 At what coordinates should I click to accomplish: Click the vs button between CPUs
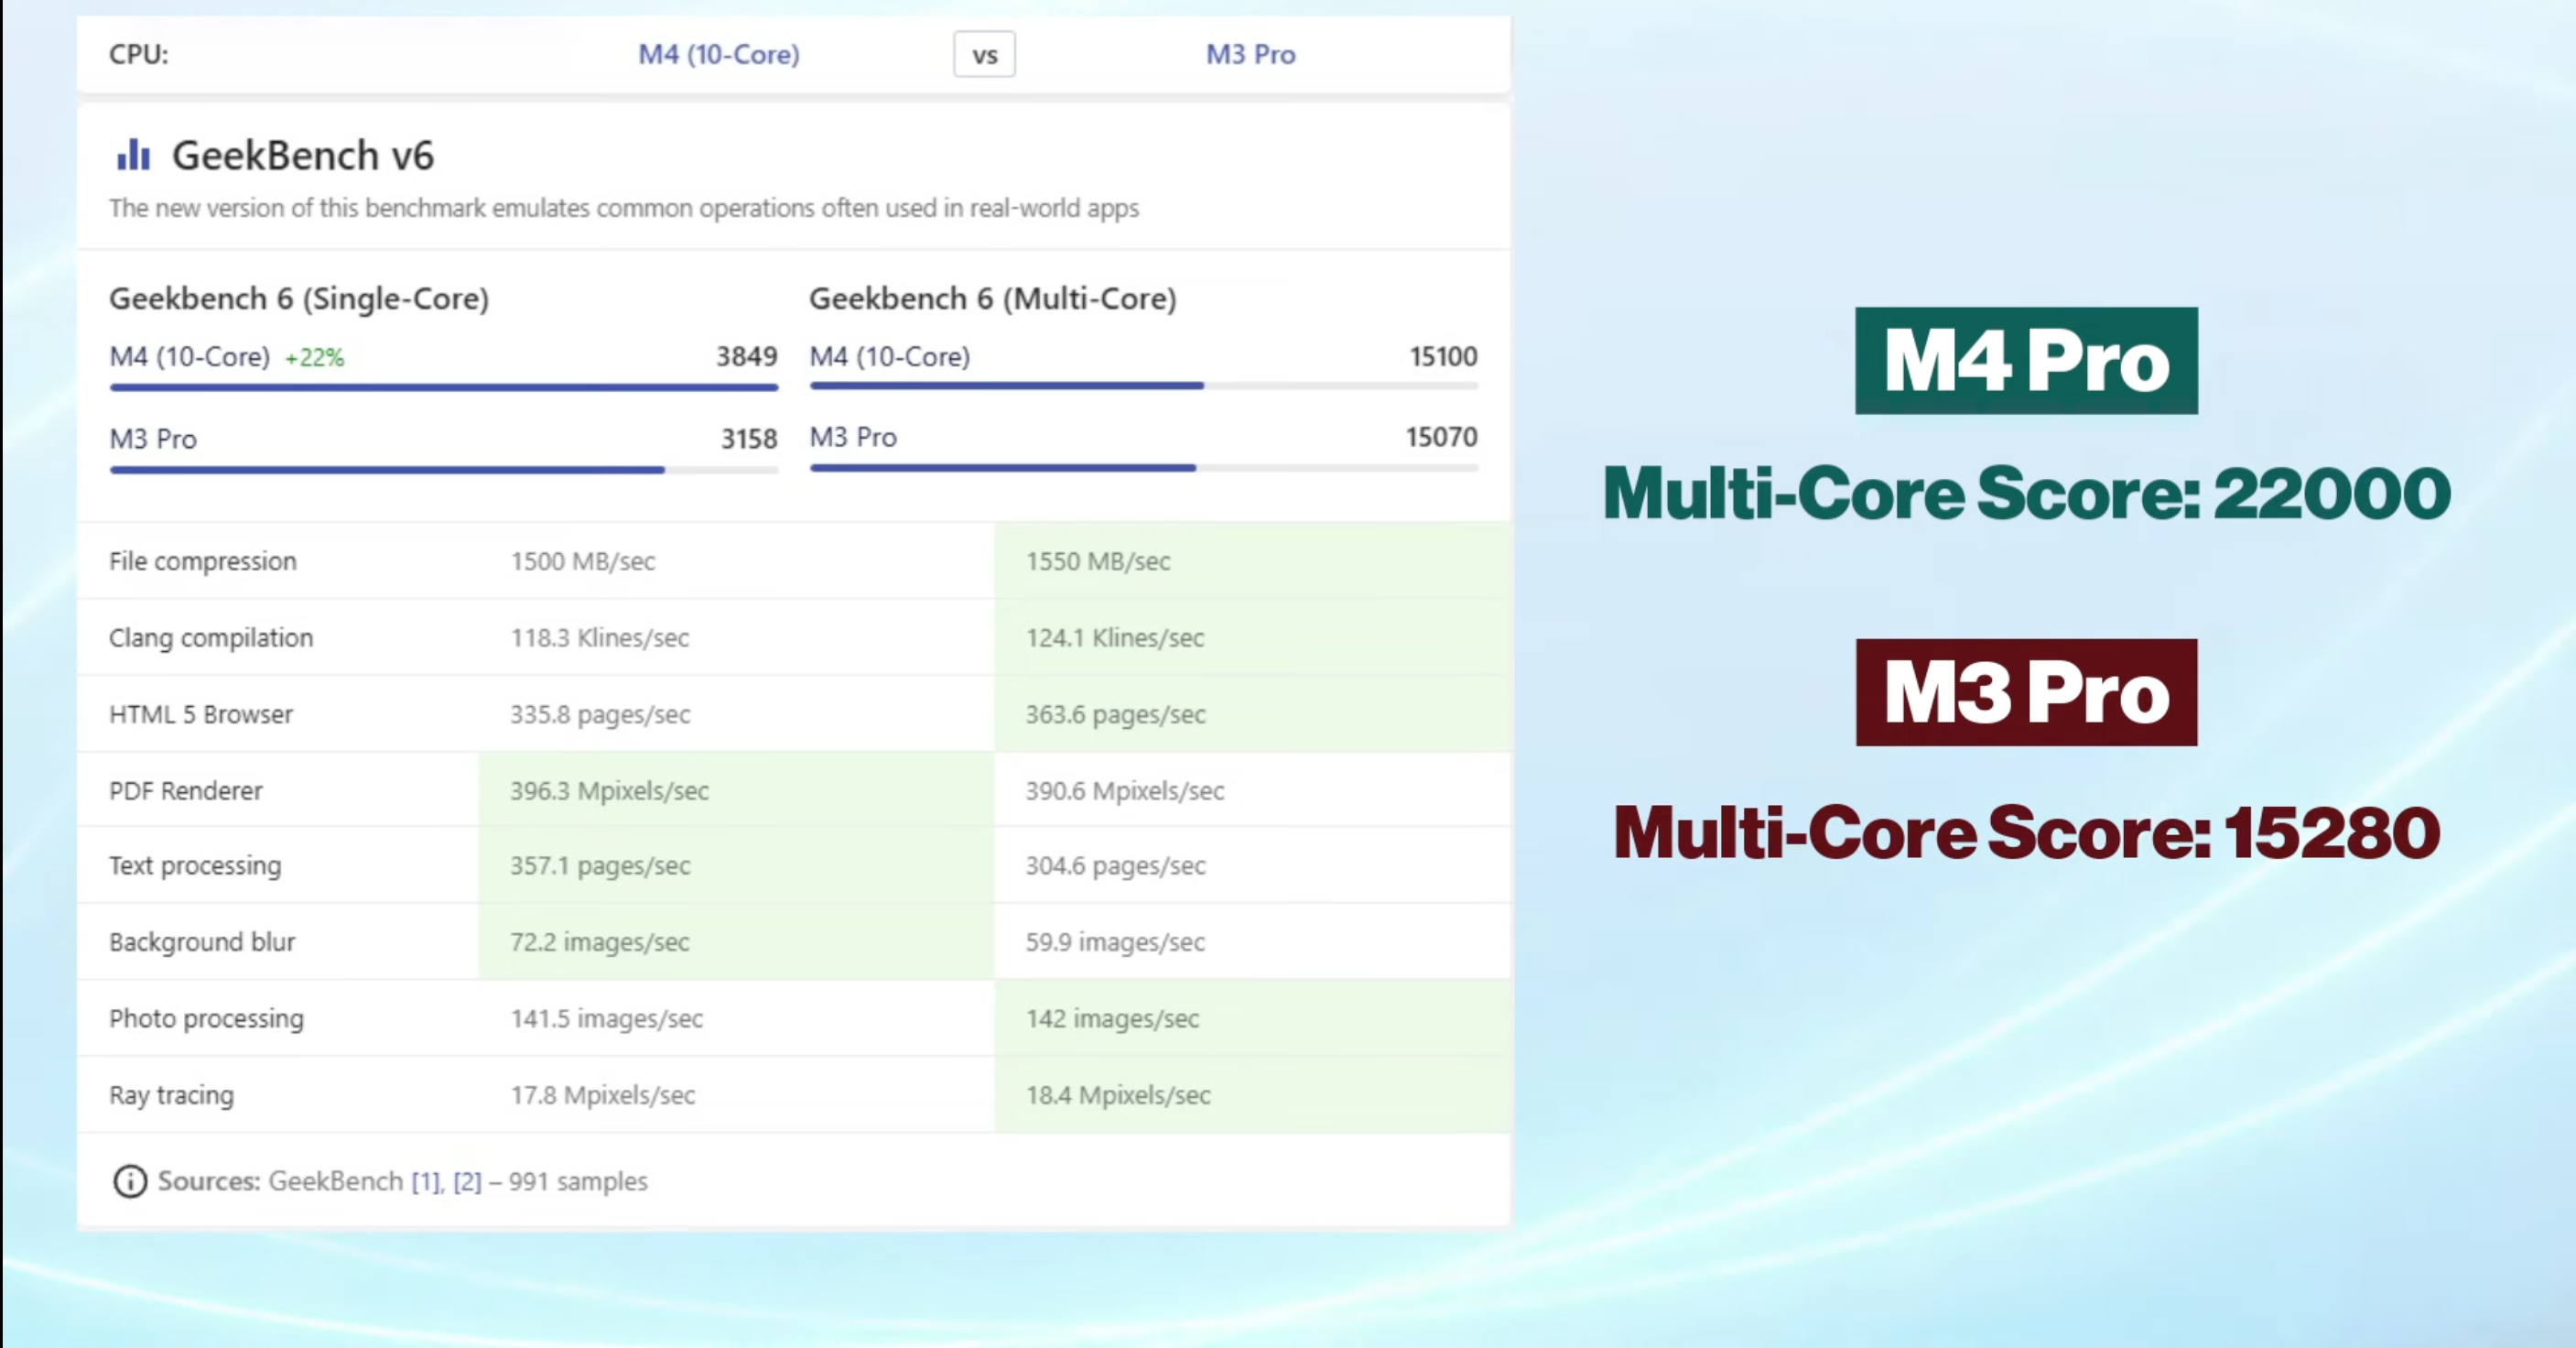(984, 55)
